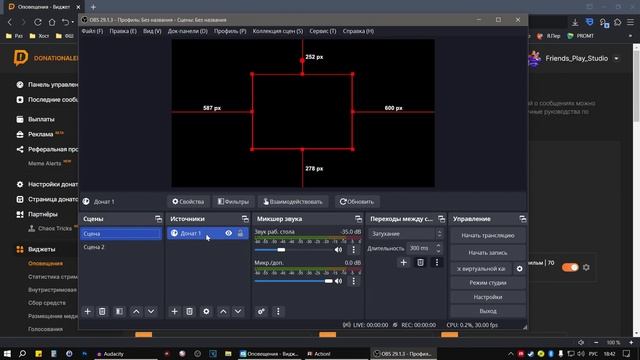Viewport: 640px width, 360px height.
Task: Open Правка menu in OBS
Action: point(123,31)
